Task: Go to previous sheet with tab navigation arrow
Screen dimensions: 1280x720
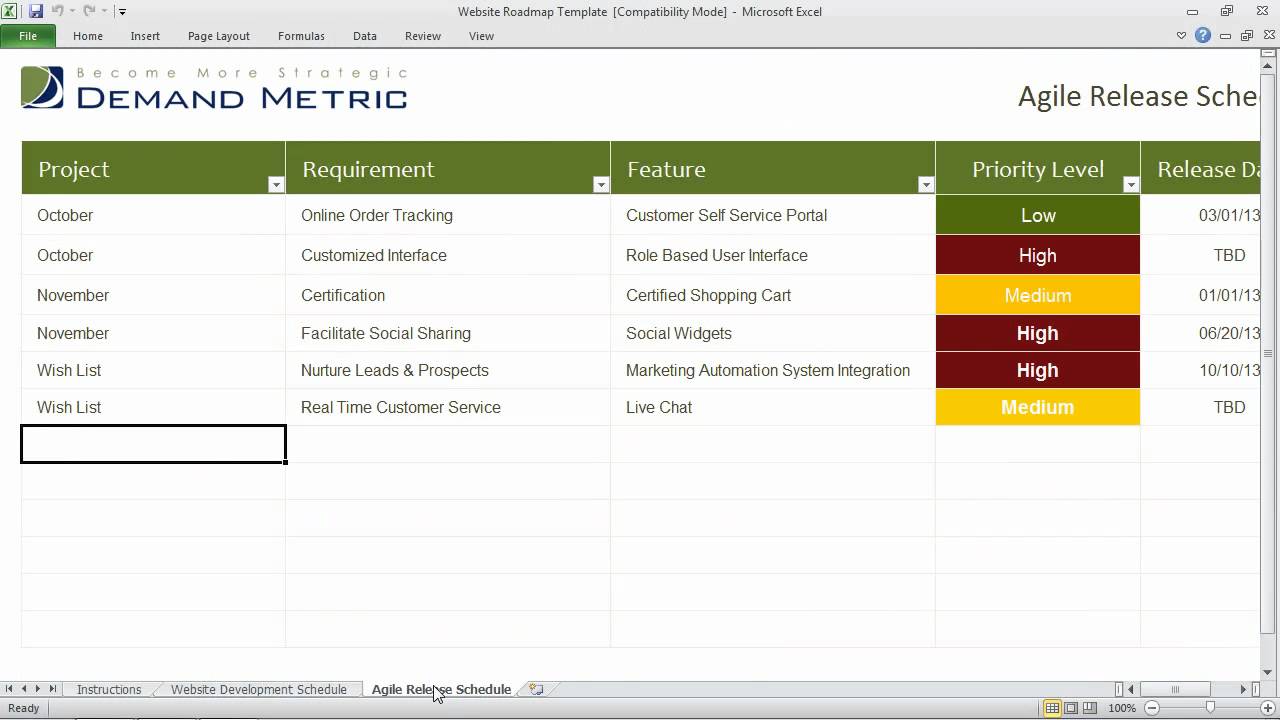Action: pos(24,689)
